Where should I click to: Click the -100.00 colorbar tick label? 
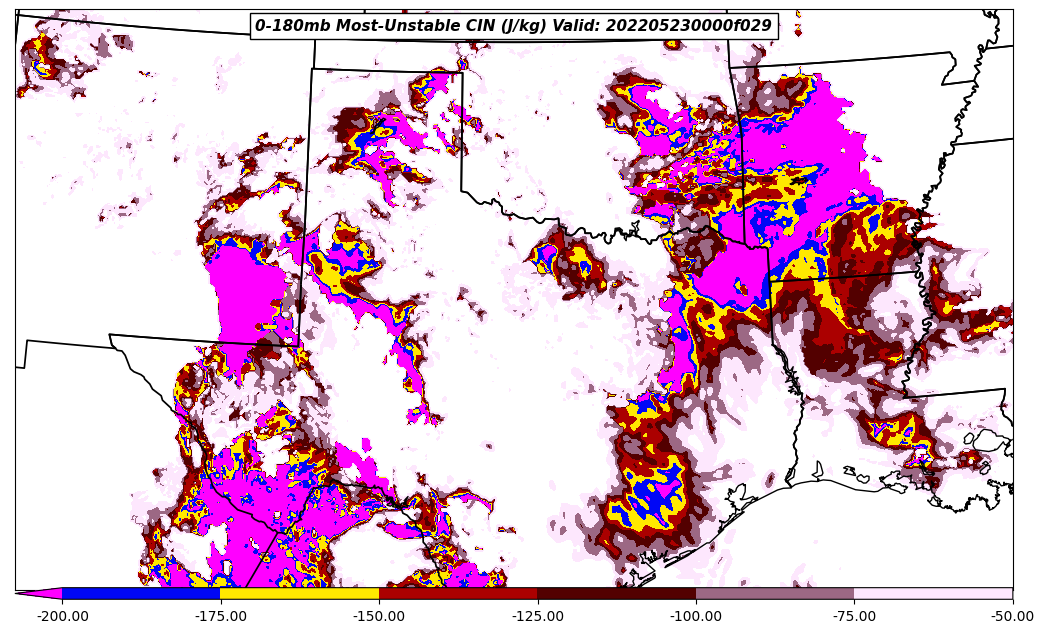pyautogui.click(x=696, y=616)
